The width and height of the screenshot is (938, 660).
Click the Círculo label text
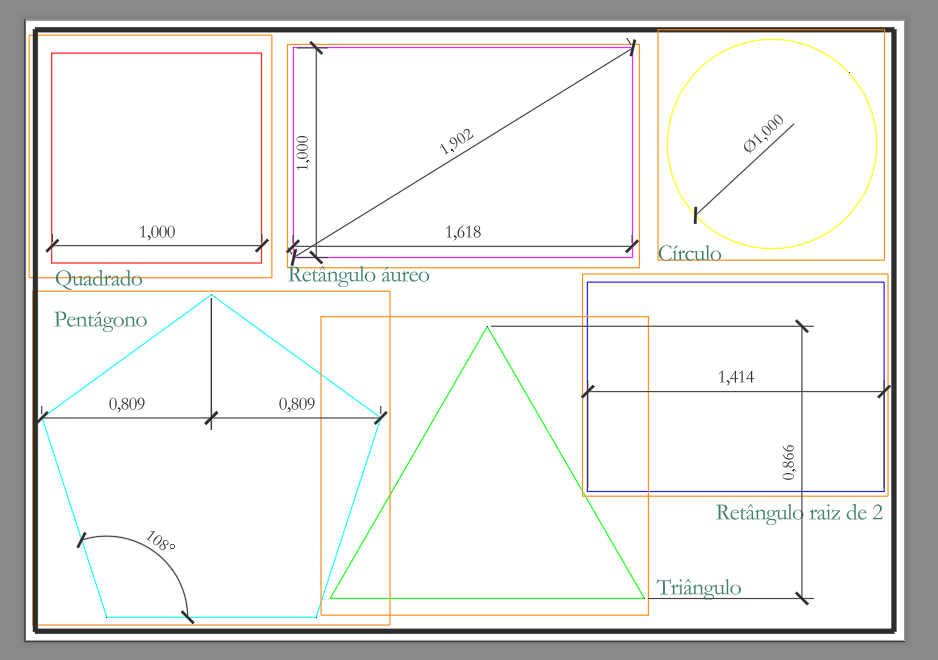[689, 253]
